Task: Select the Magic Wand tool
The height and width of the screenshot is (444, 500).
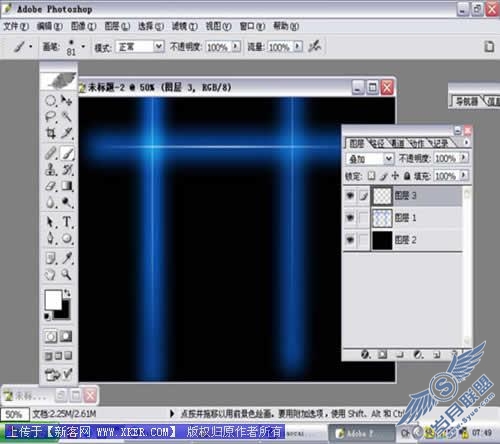Action: (x=67, y=116)
